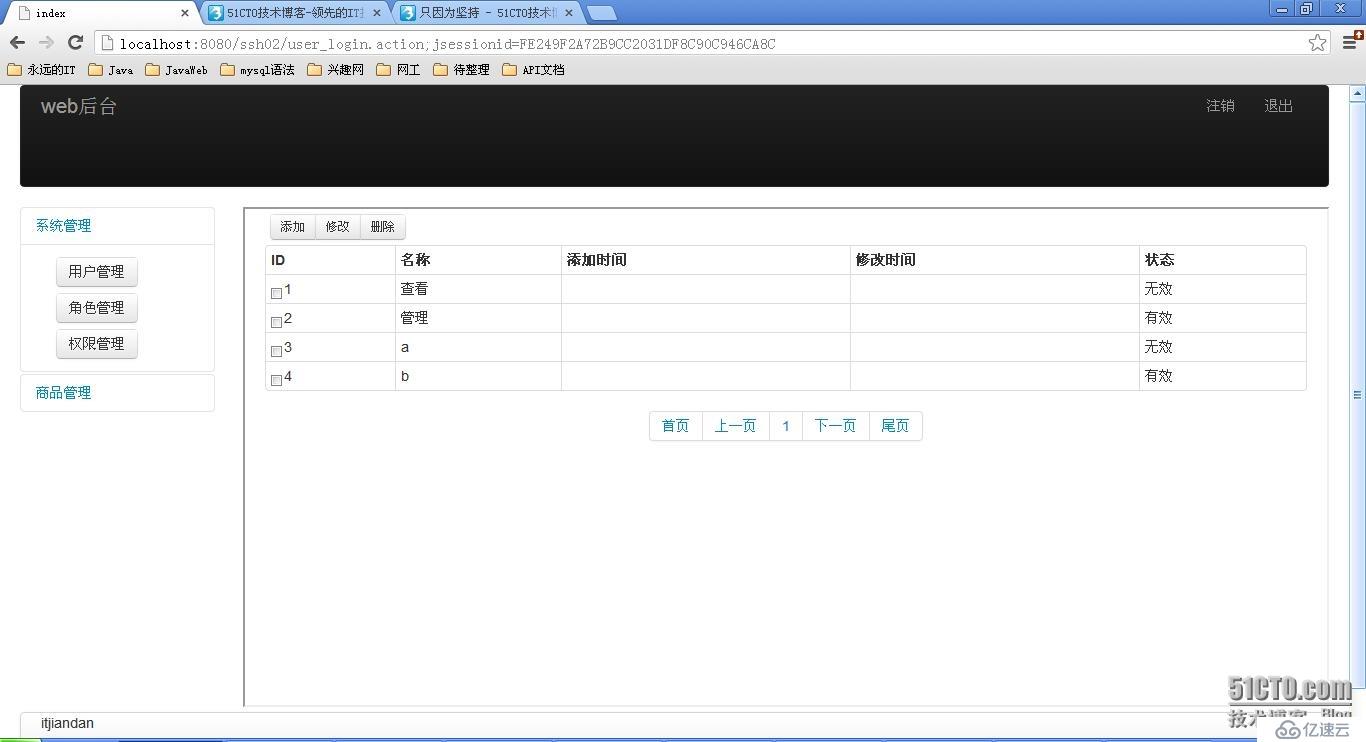Viewport: 1366px width, 742px height.
Task: Check the checkbox for row ID 3
Action: coord(277,351)
